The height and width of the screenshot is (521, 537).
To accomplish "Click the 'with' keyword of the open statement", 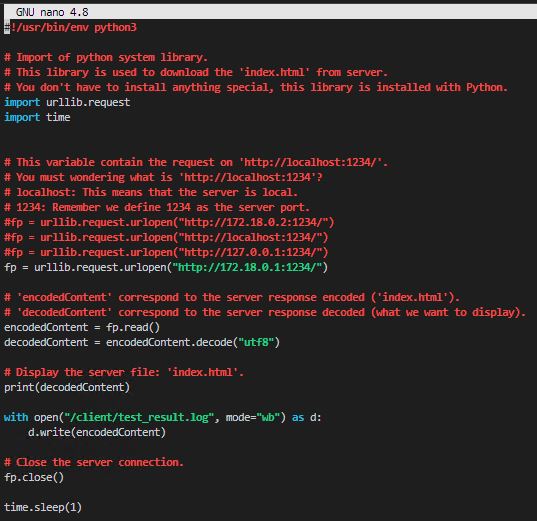I will (16, 417).
